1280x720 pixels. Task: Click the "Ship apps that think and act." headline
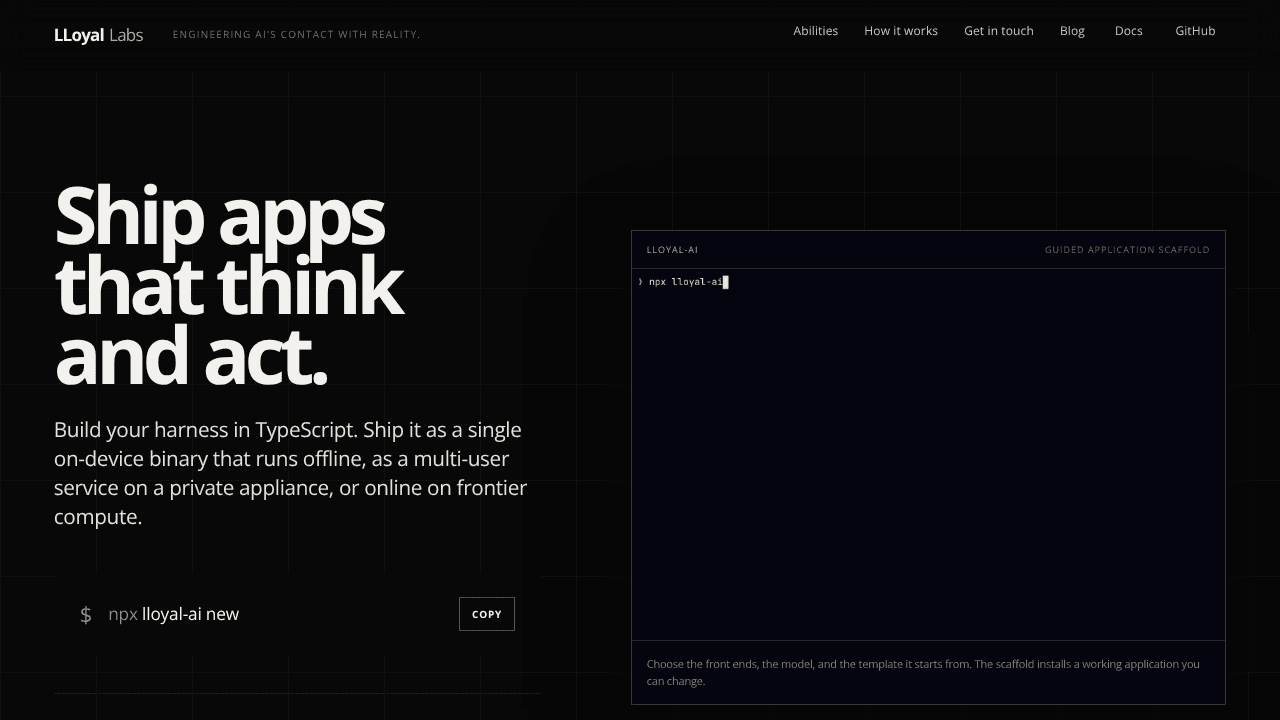pos(229,286)
